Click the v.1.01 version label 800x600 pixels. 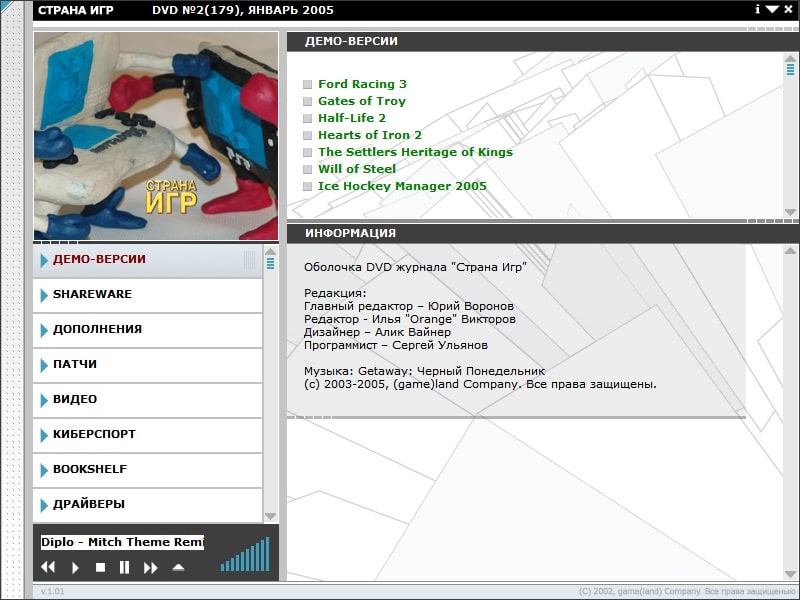53,591
